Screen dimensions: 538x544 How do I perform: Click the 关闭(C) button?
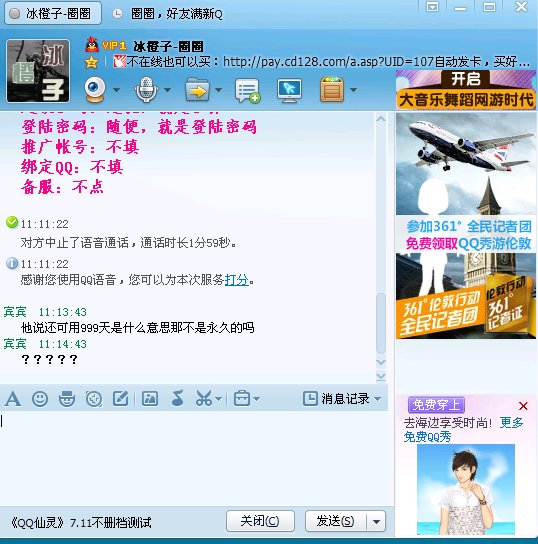point(260,521)
